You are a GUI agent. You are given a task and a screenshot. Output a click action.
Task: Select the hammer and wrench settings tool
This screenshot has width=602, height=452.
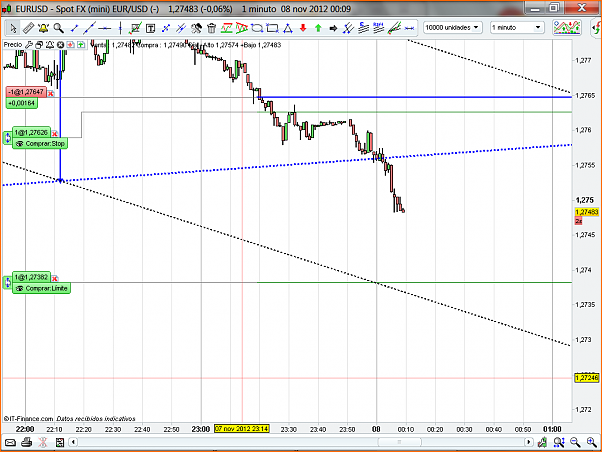coord(196,28)
